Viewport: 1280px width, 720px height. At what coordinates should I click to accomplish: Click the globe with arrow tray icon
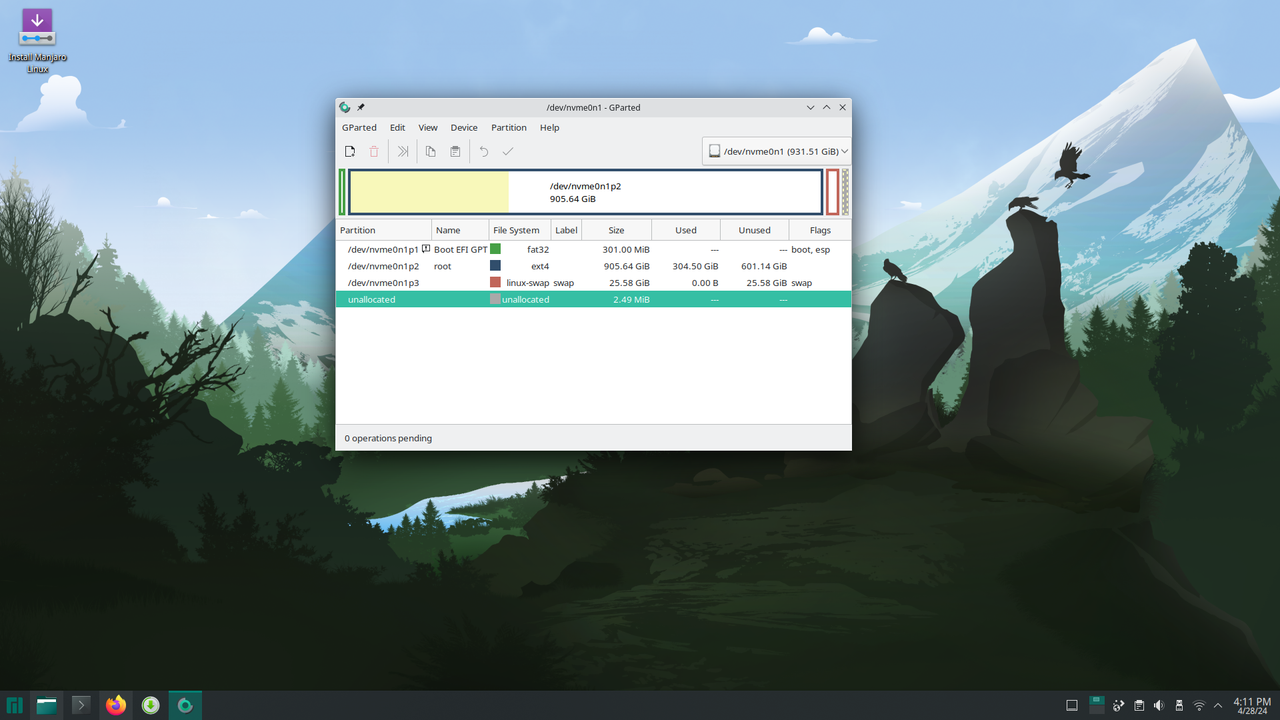pyautogui.click(x=1119, y=705)
